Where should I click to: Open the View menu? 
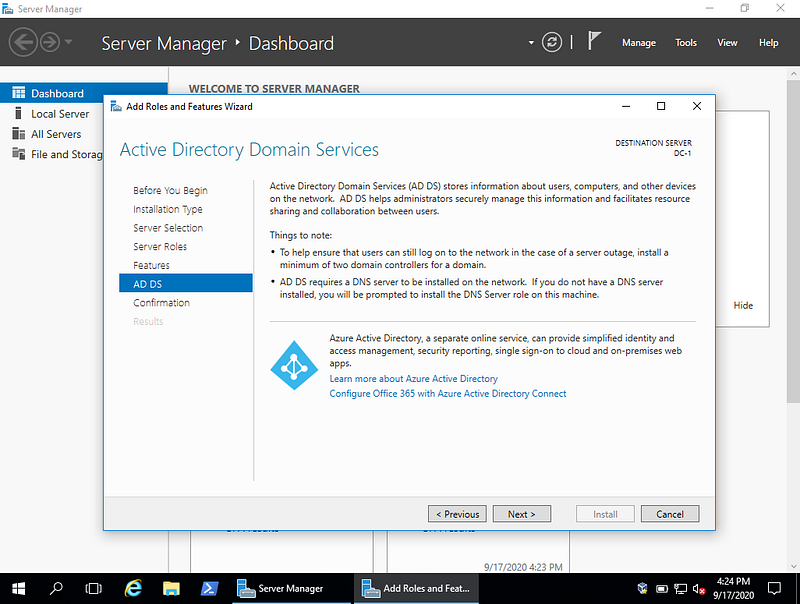coord(727,43)
